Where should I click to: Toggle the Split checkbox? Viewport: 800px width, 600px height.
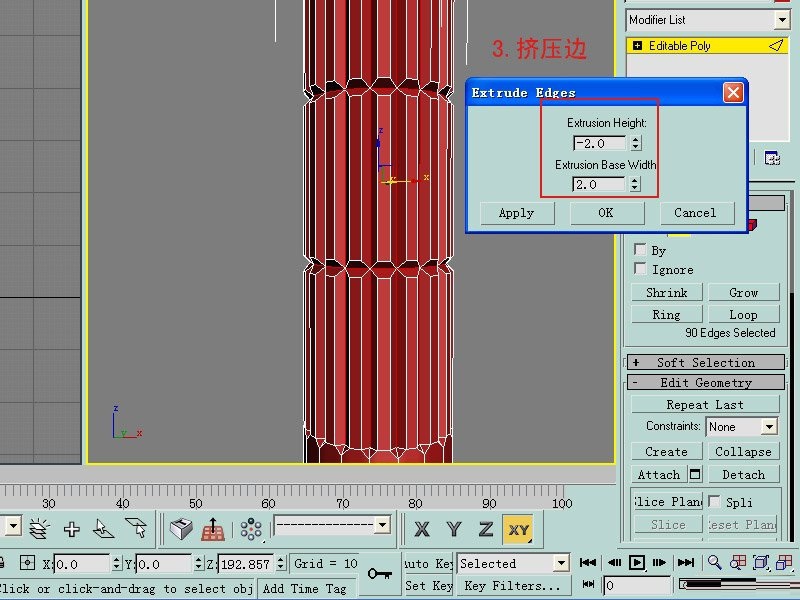[715, 502]
